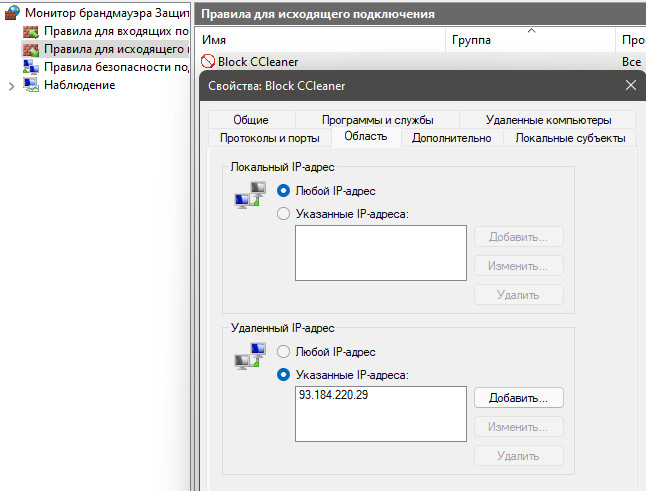Switch to Программы и службы tab

pyautogui.click(x=377, y=120)
